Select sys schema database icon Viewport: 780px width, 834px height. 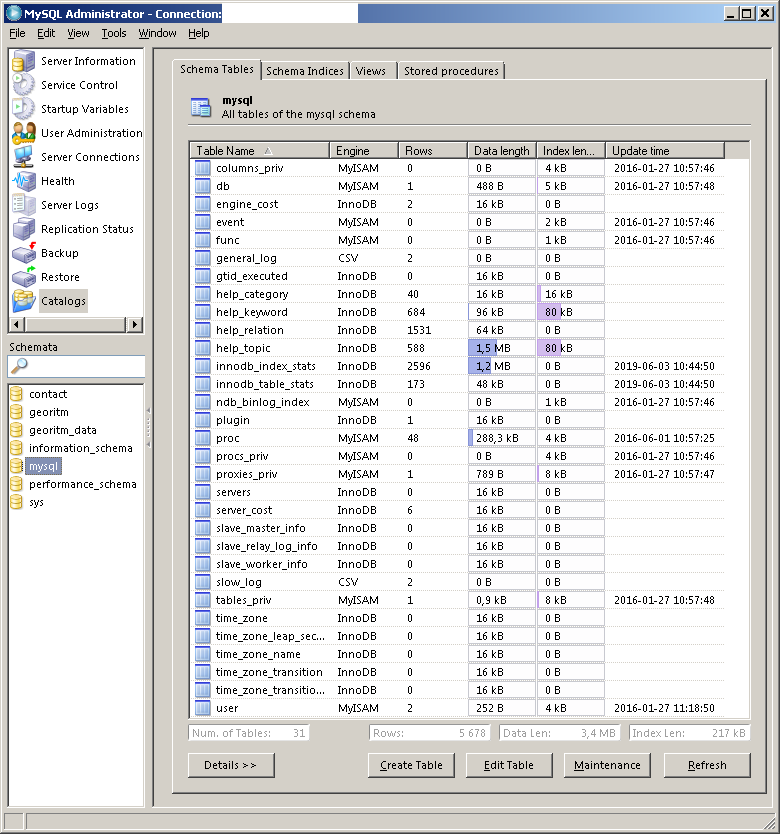(x=16, y=502)
